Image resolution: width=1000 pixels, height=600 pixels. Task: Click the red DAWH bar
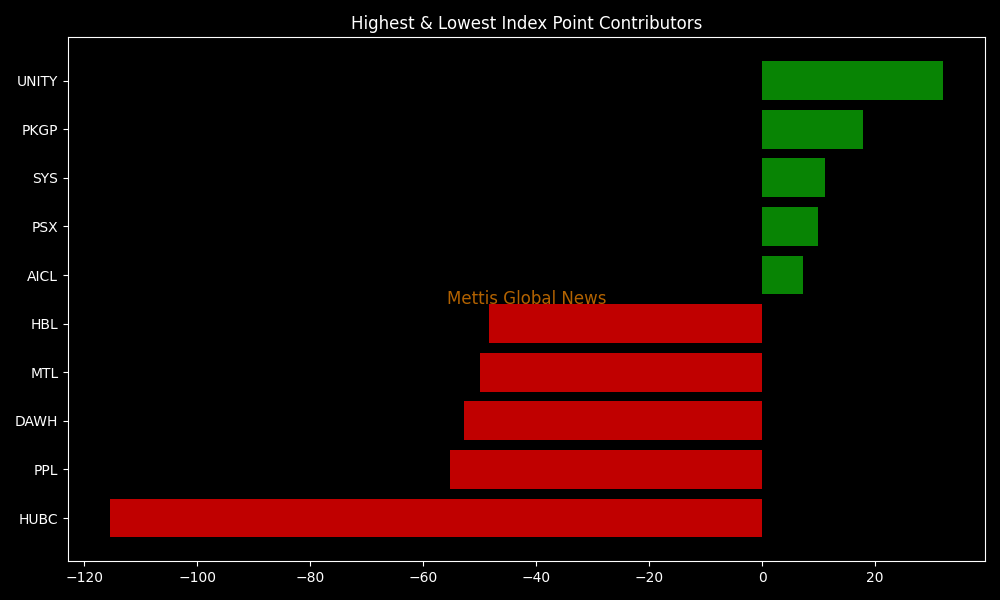pos(613,421)
